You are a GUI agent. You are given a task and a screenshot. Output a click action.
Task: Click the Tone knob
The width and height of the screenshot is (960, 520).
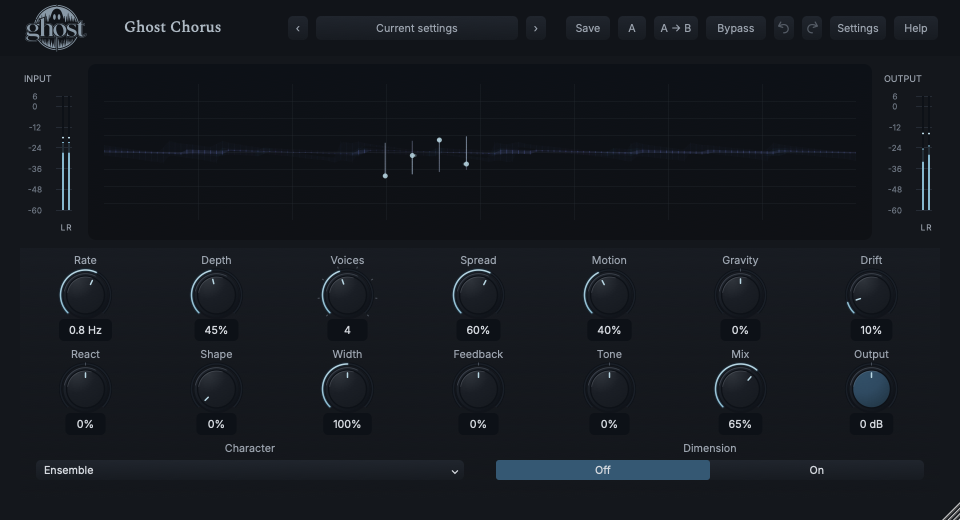[609, 389]
